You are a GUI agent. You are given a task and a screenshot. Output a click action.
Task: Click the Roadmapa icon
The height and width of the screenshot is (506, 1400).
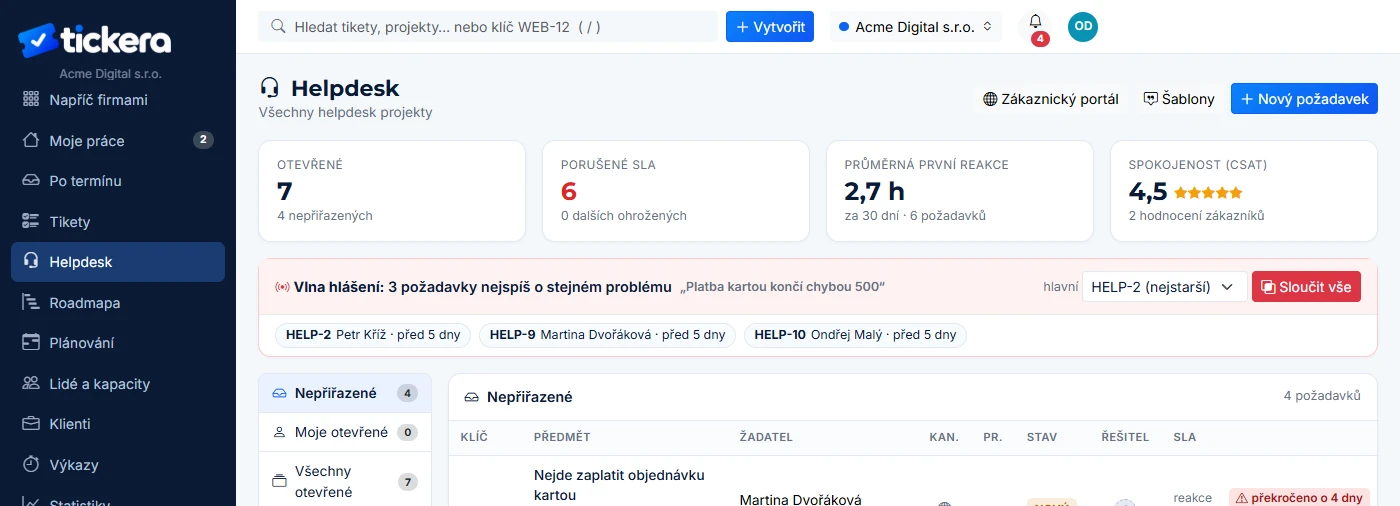click(31, 302)
